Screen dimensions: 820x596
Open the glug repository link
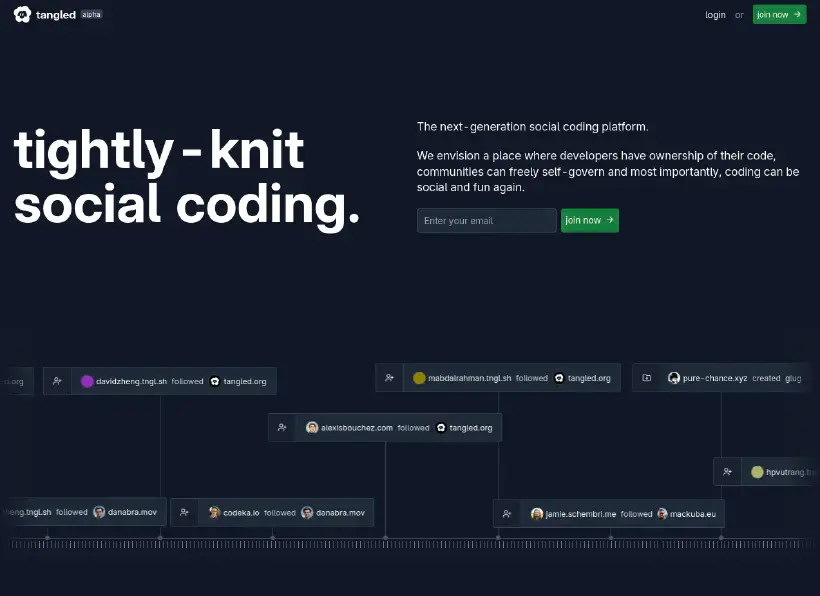(793, 379)
